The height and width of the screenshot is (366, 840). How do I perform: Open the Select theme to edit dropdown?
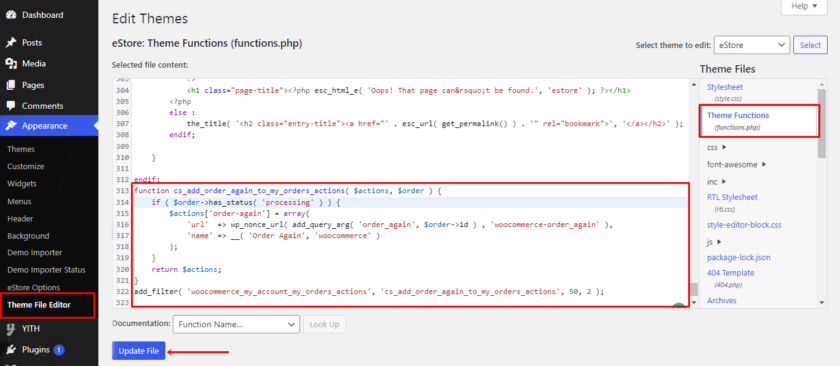(752, 45)
